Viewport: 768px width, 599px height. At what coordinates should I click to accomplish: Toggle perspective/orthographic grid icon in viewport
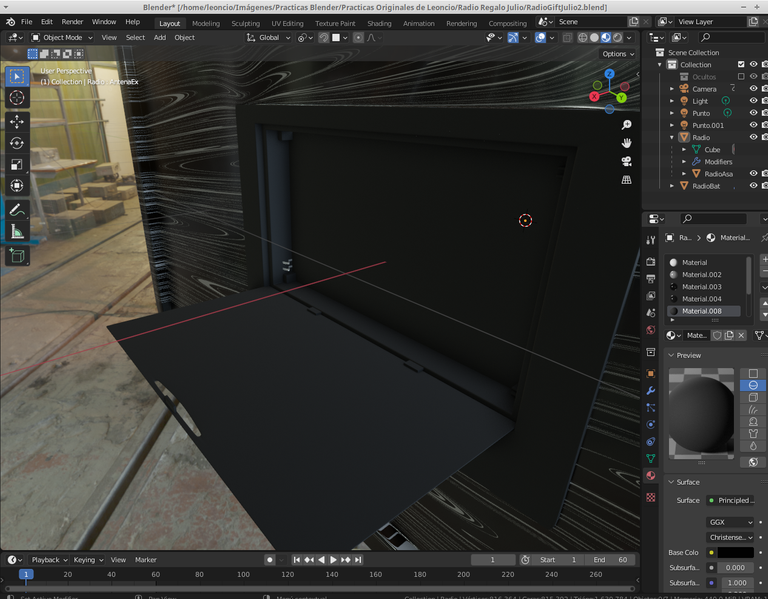point(626,180)
